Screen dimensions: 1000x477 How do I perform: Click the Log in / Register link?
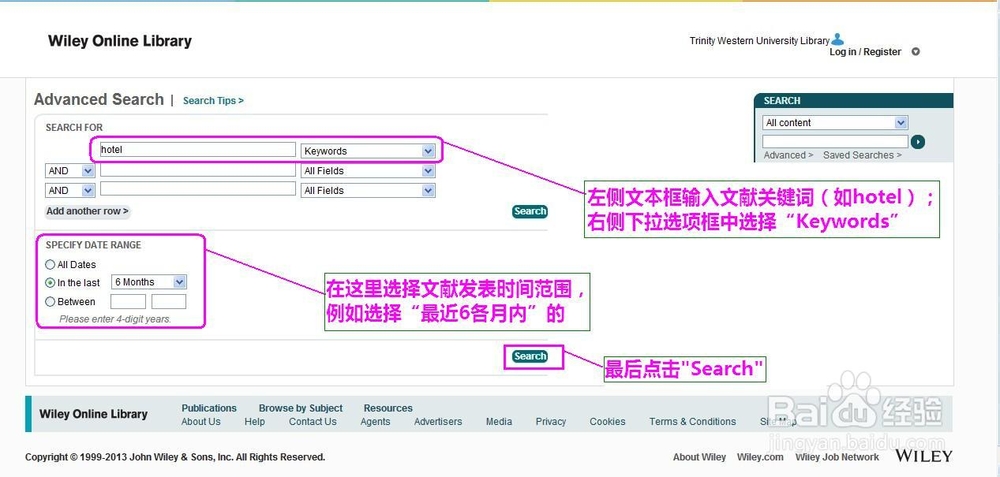[865, 52]
